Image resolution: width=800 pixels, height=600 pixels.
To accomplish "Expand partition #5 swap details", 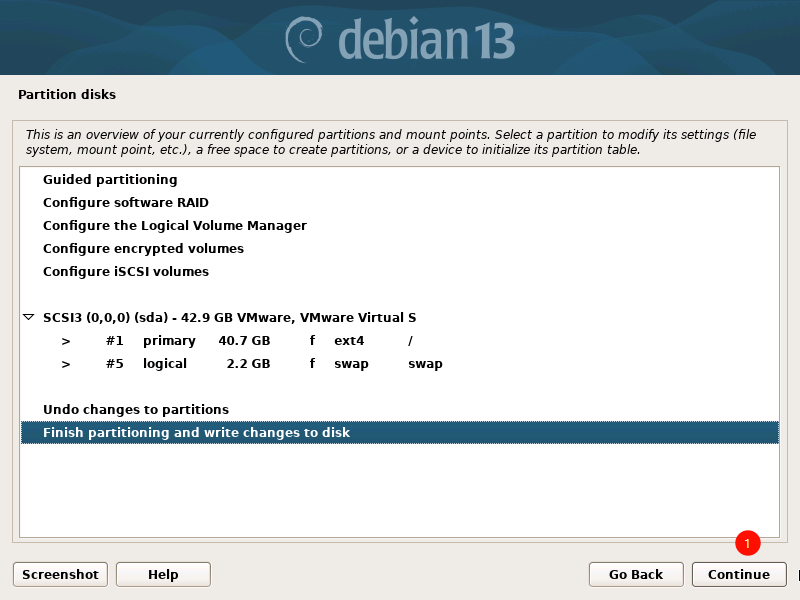I will coord(65,363).
